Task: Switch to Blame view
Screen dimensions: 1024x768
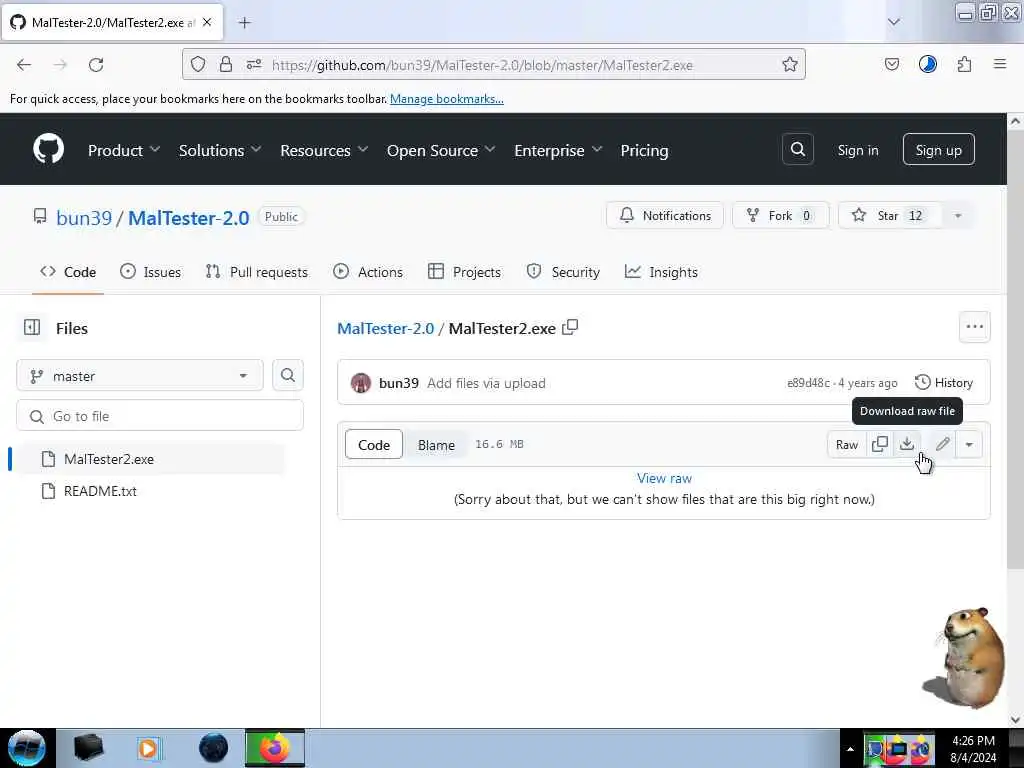Action: 436,444
